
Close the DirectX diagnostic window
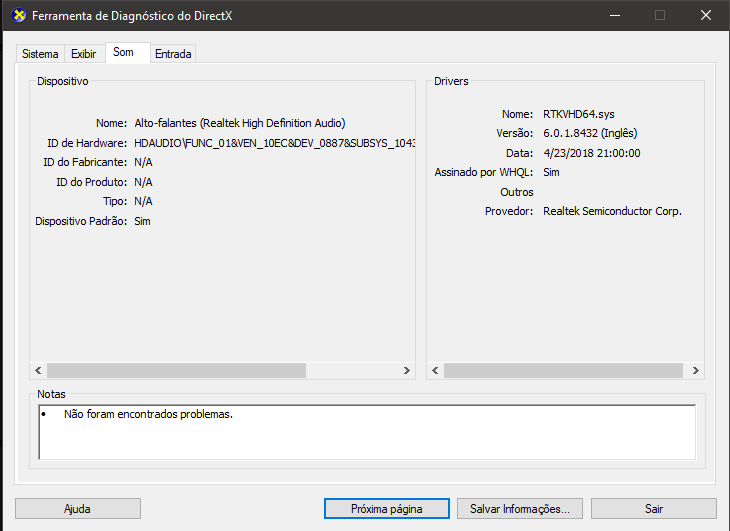pos(706,15)
